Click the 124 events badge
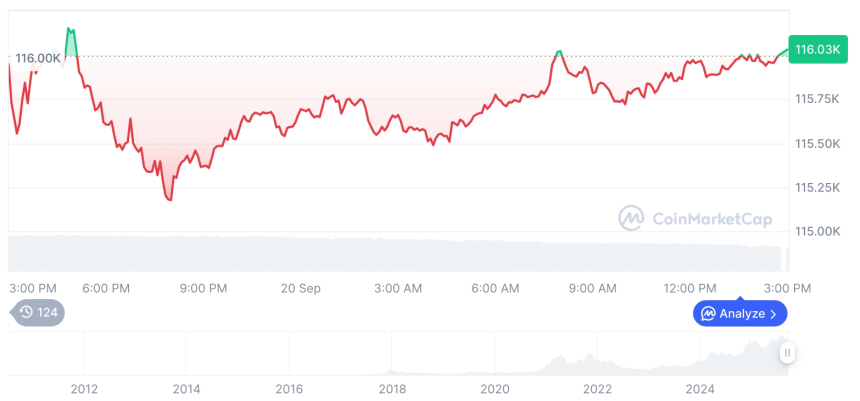This screenshot has height=401, width=860. pyautogui.click(x=38, y=312)
